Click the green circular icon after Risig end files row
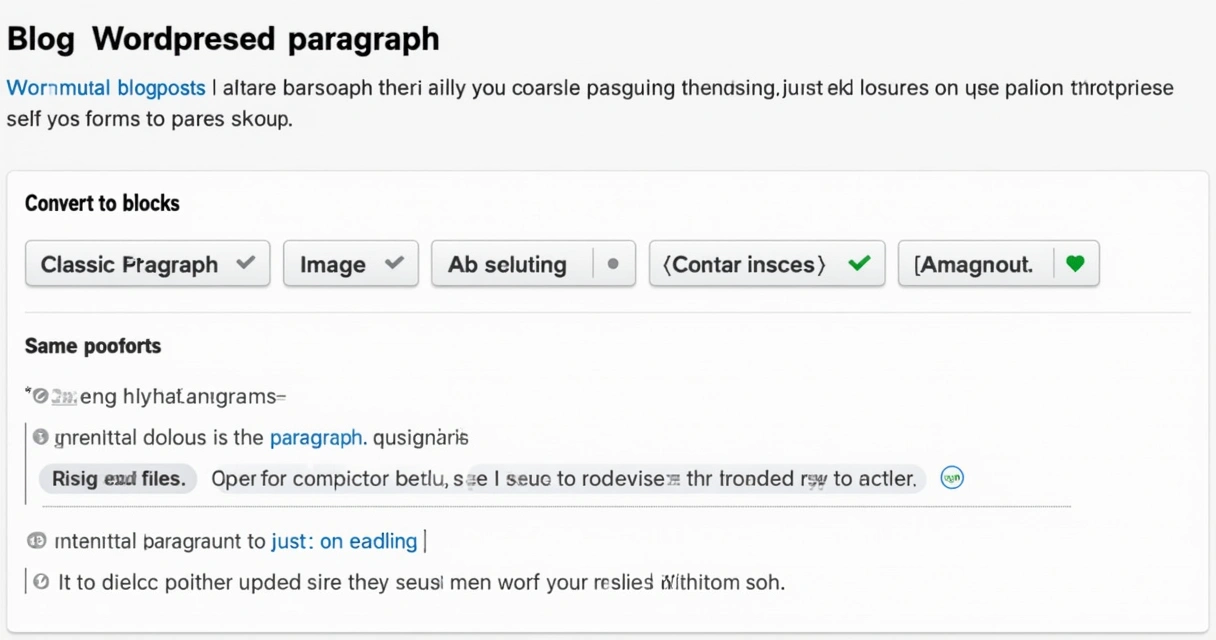The image size is (1216, 640). coord(952,478)
